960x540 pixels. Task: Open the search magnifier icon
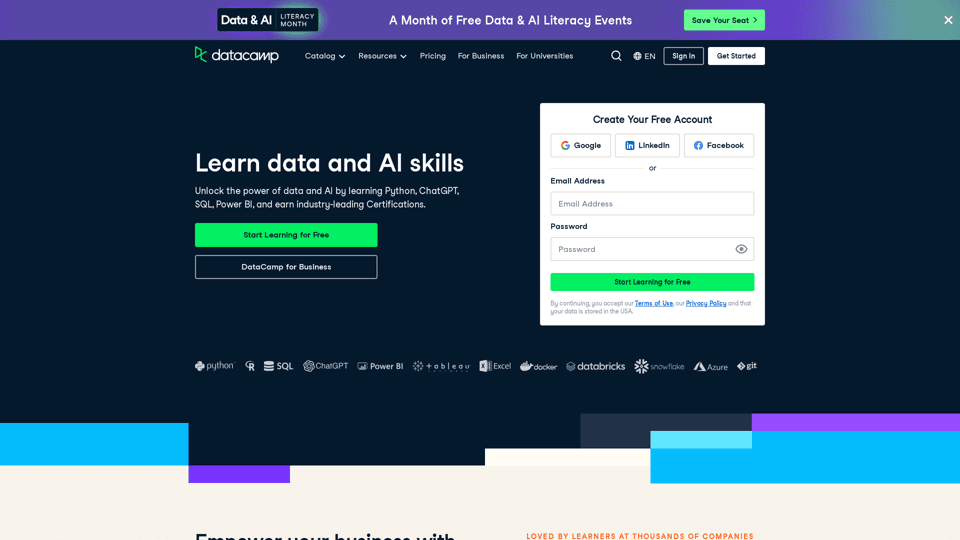click(616, 56)
